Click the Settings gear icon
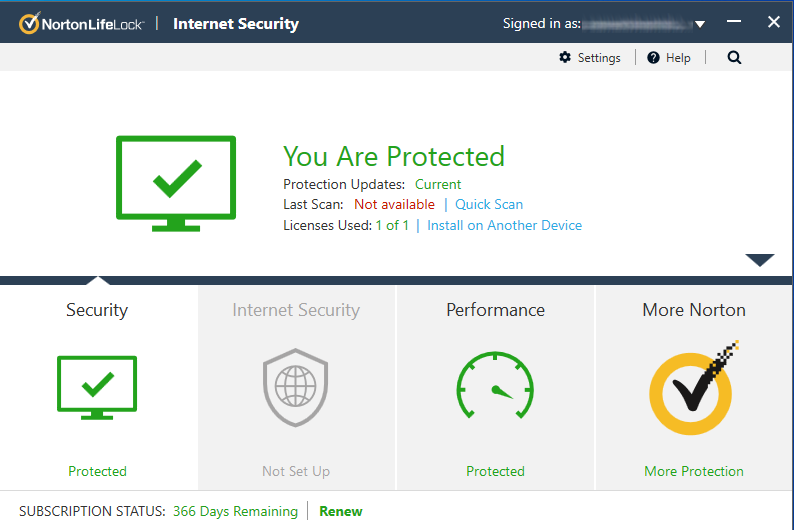Viewport: 794px width, 530px height. pyautogui.click(x=565, y=58)
